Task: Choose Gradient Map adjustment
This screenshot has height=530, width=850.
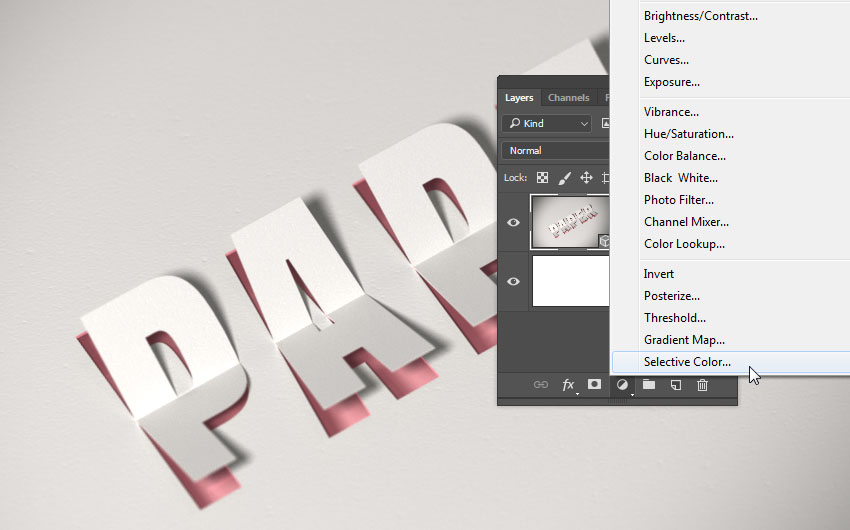Action: [684, 340]
